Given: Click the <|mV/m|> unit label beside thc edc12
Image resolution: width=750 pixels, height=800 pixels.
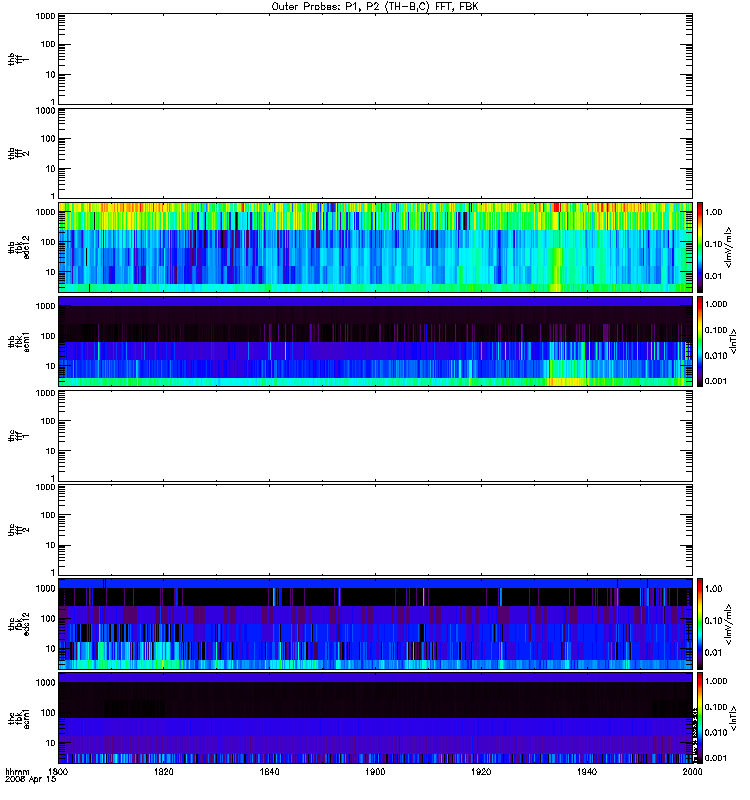Looking at the screenshot, I should point(729,624).
